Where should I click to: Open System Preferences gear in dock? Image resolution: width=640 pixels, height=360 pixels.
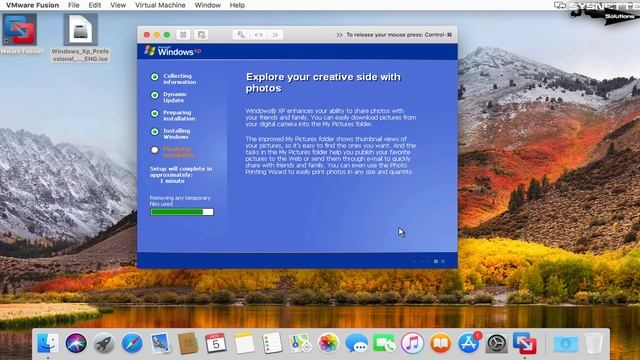[x=496, y=343]
